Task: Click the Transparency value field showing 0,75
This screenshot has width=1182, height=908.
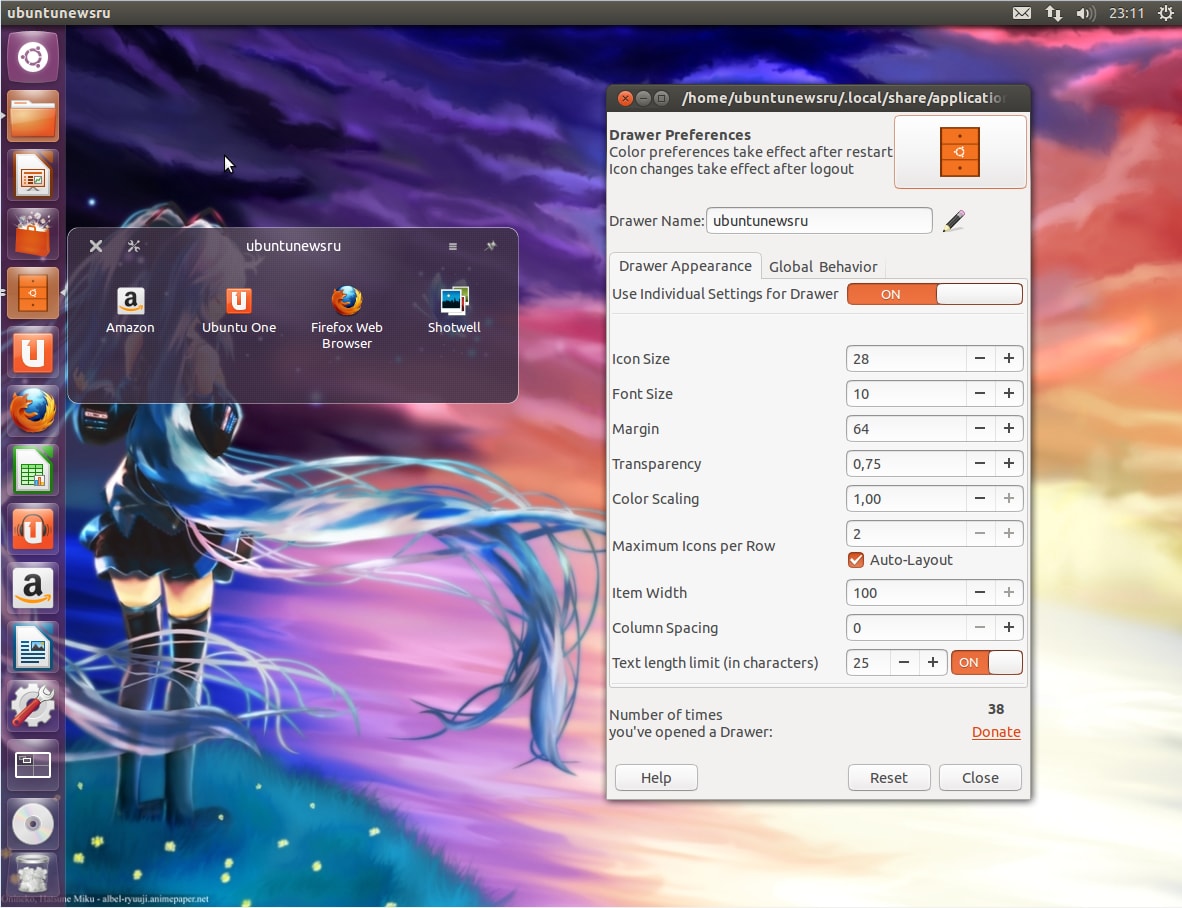Action: [x=906, y=463]
